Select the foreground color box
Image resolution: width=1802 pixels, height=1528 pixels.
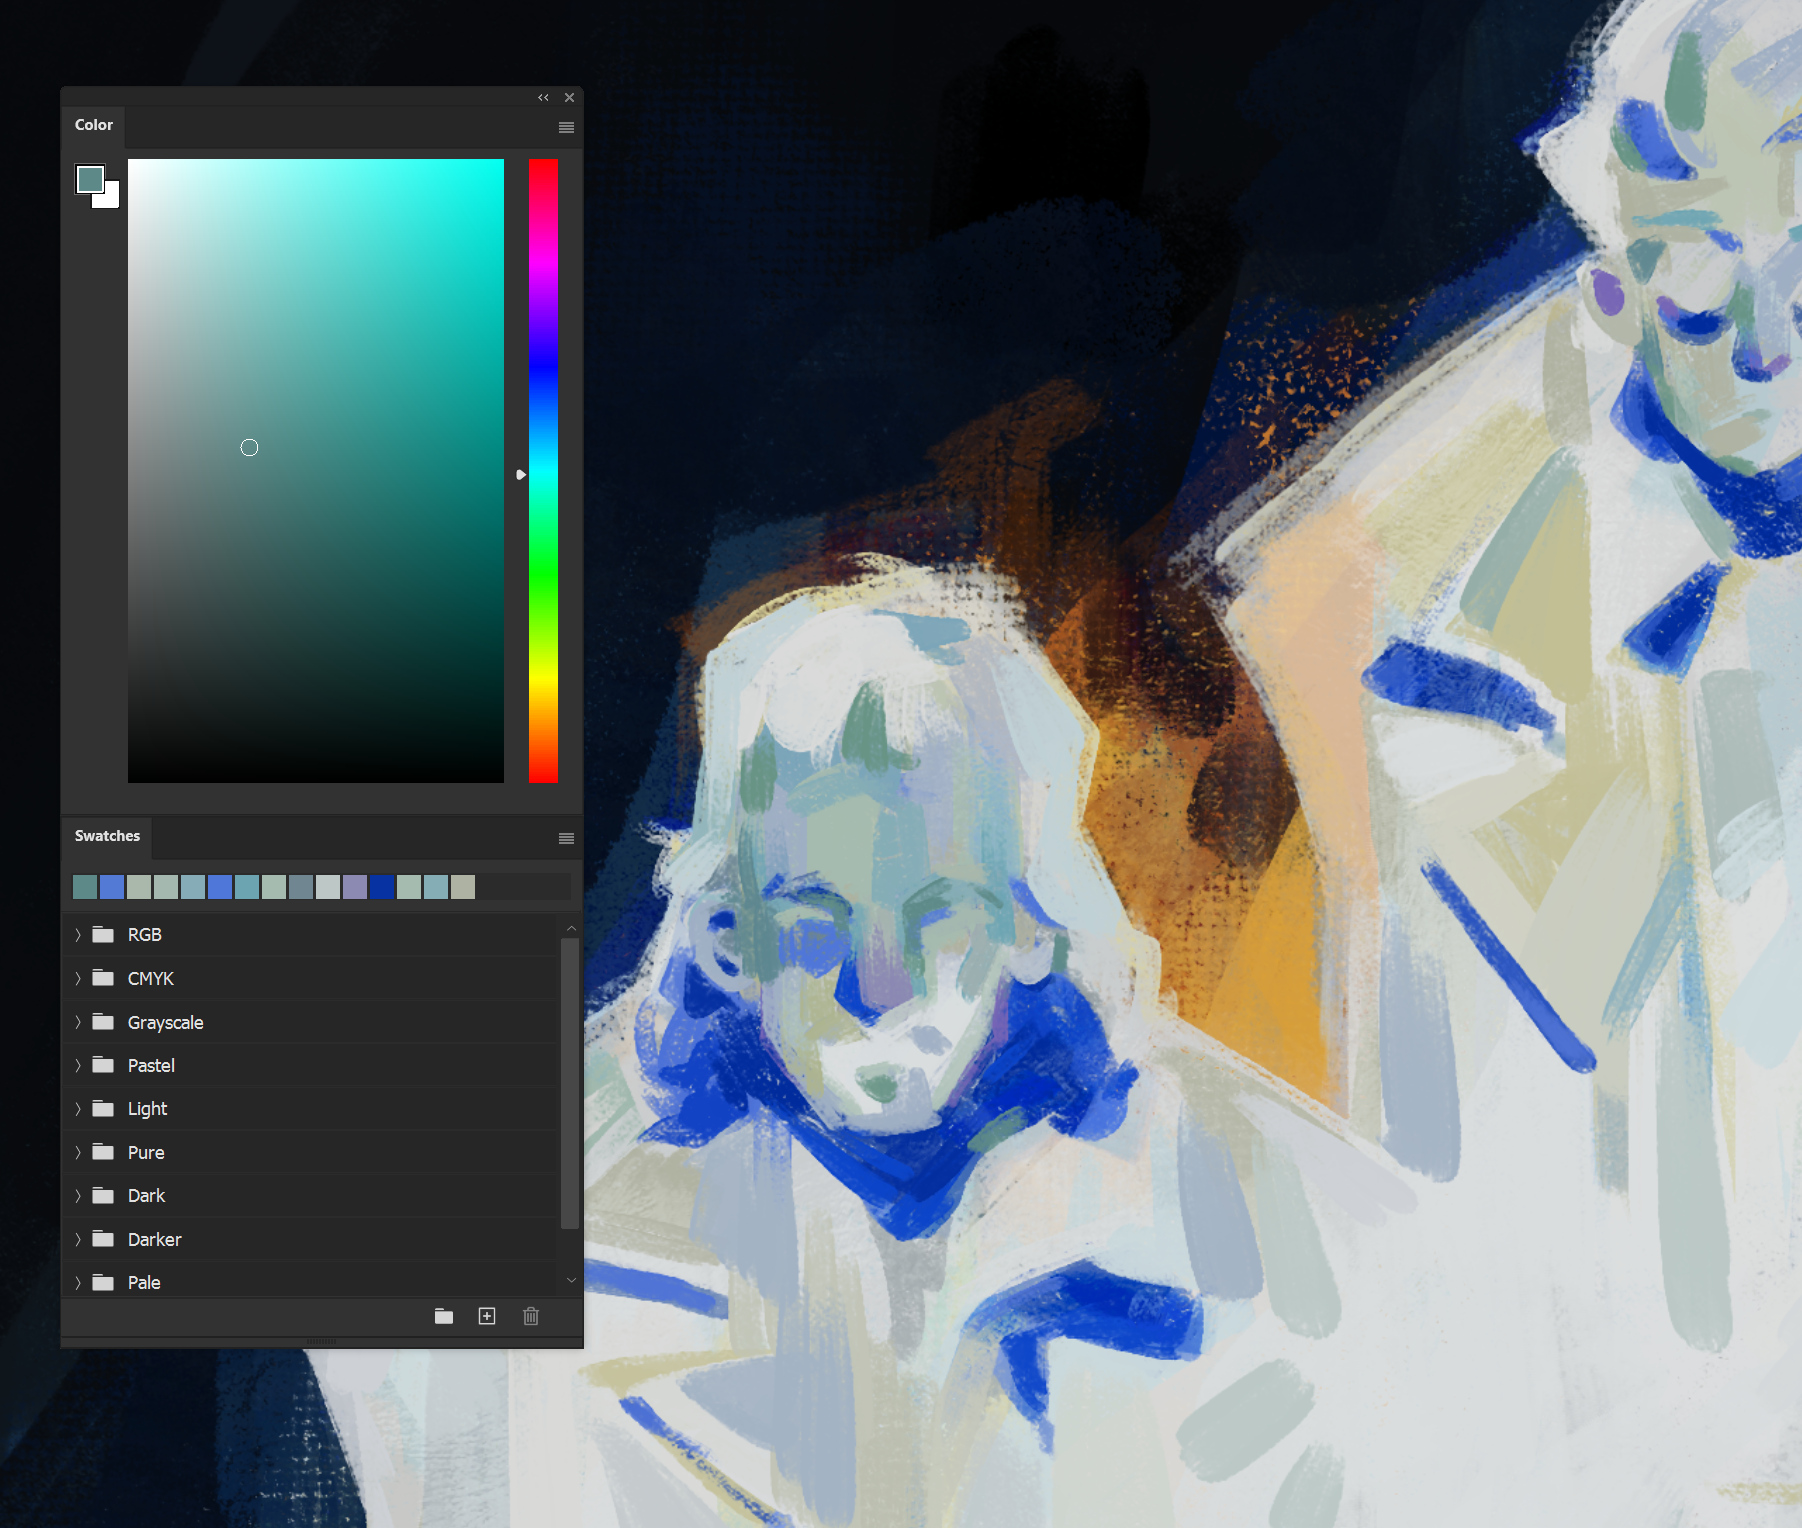(x=89, y=178)
